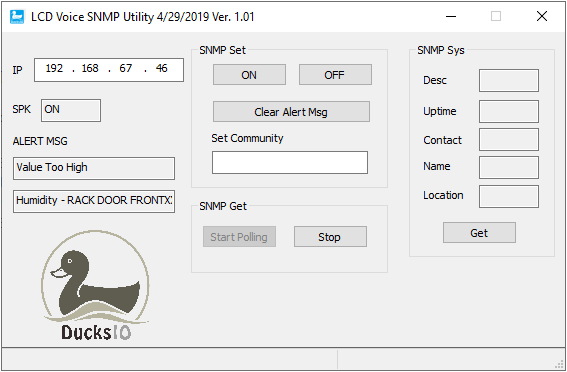This screenshot has width=567, height=372.
Task: Click the Location field in SNMP Sys
Action: (x=509, y=196)
